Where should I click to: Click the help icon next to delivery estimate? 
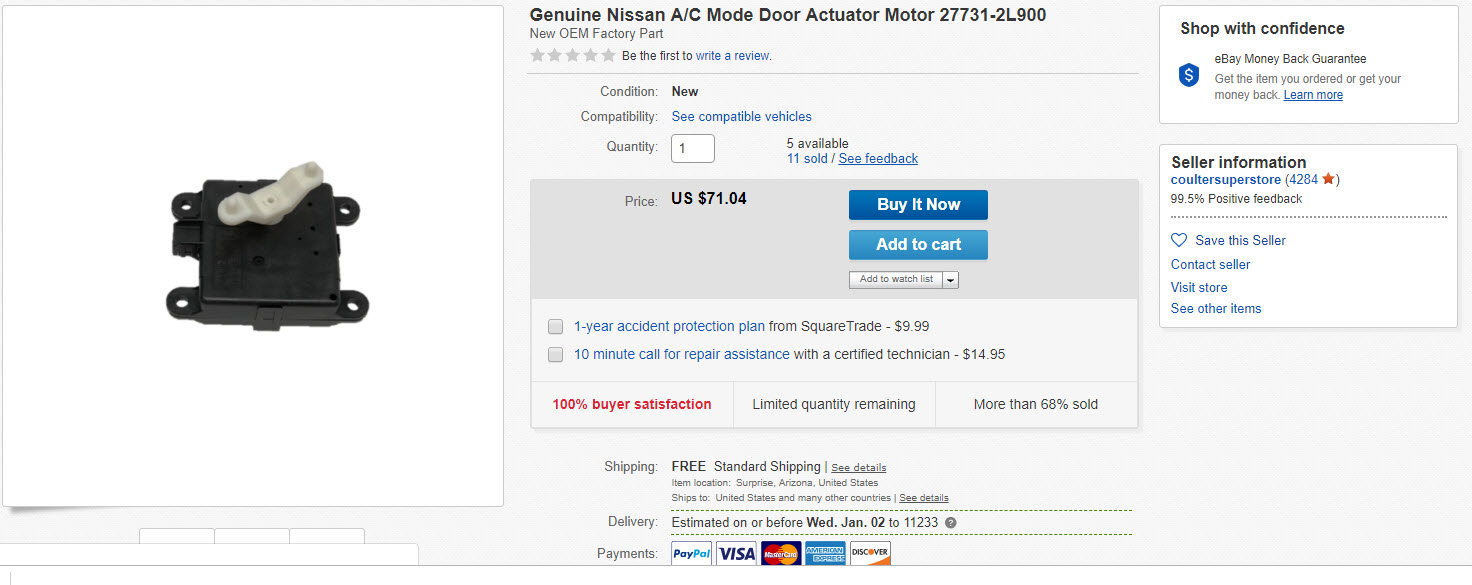click(x=950, y=522)
